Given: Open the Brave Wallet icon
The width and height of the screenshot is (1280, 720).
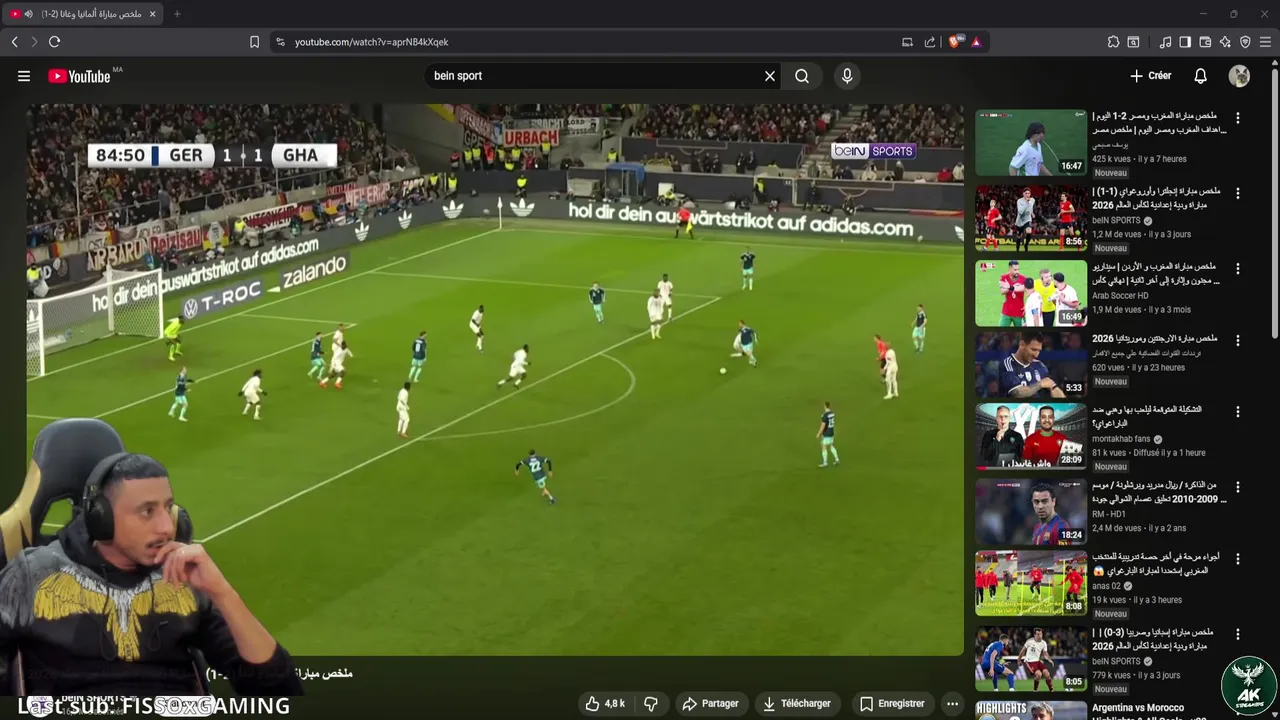Looking at the screenshot, I should coord(1205,42).
